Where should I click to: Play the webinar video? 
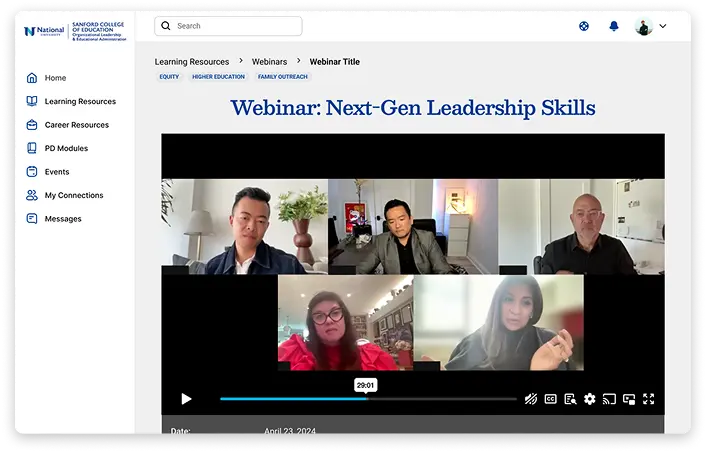[186, 399]
